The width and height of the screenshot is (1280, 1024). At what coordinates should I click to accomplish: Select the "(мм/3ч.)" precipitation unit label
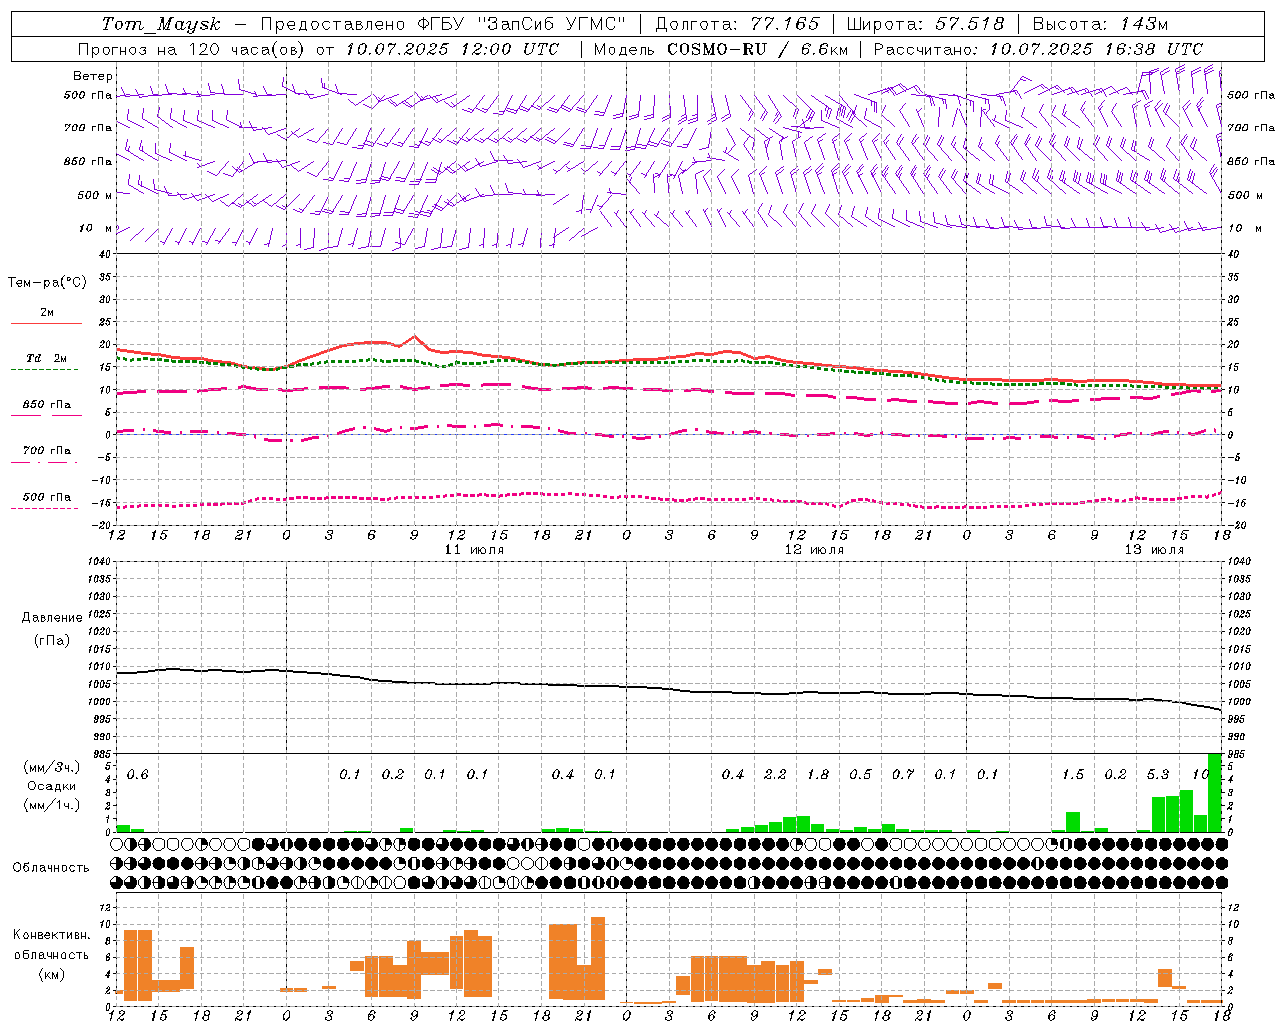point(52,767)
